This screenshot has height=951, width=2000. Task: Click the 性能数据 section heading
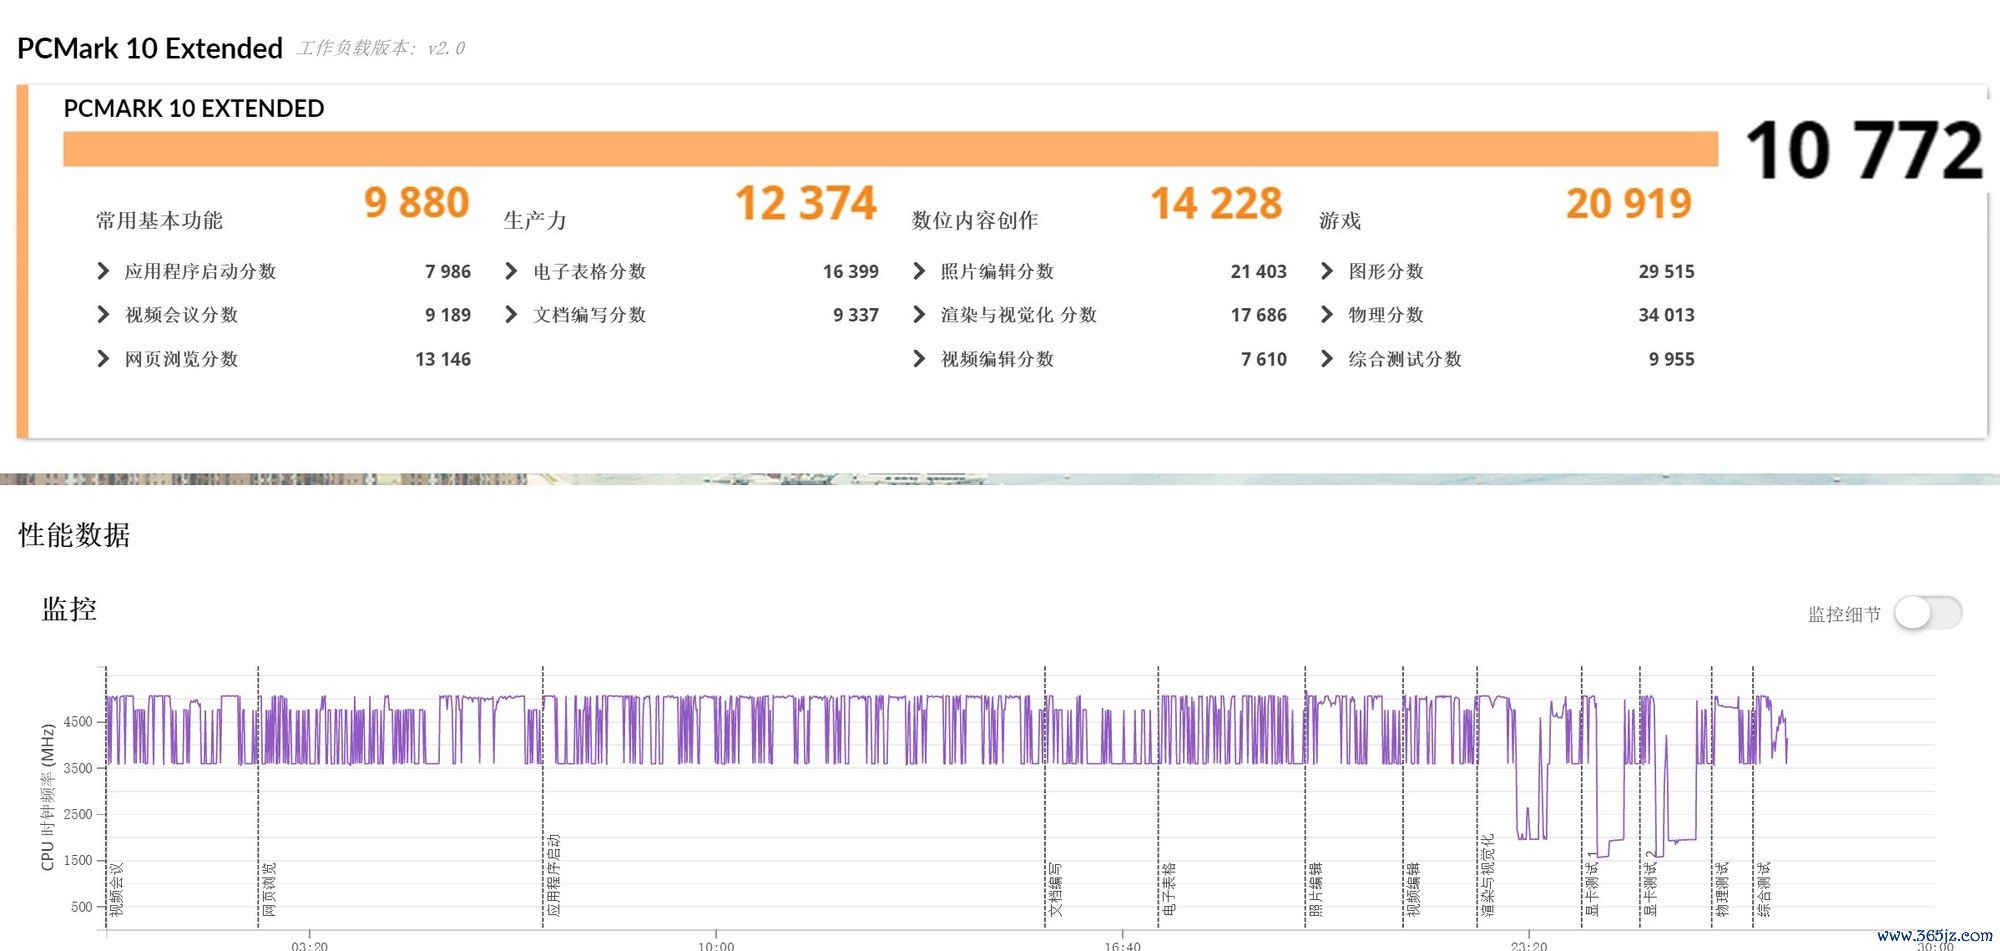(x=74, y=535)
